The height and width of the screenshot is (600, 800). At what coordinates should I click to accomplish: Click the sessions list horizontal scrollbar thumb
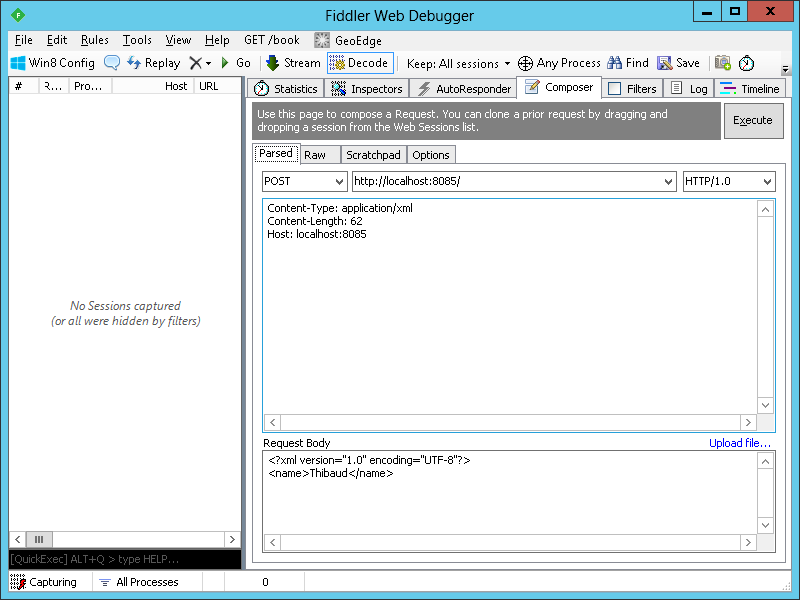click(40, 538)
